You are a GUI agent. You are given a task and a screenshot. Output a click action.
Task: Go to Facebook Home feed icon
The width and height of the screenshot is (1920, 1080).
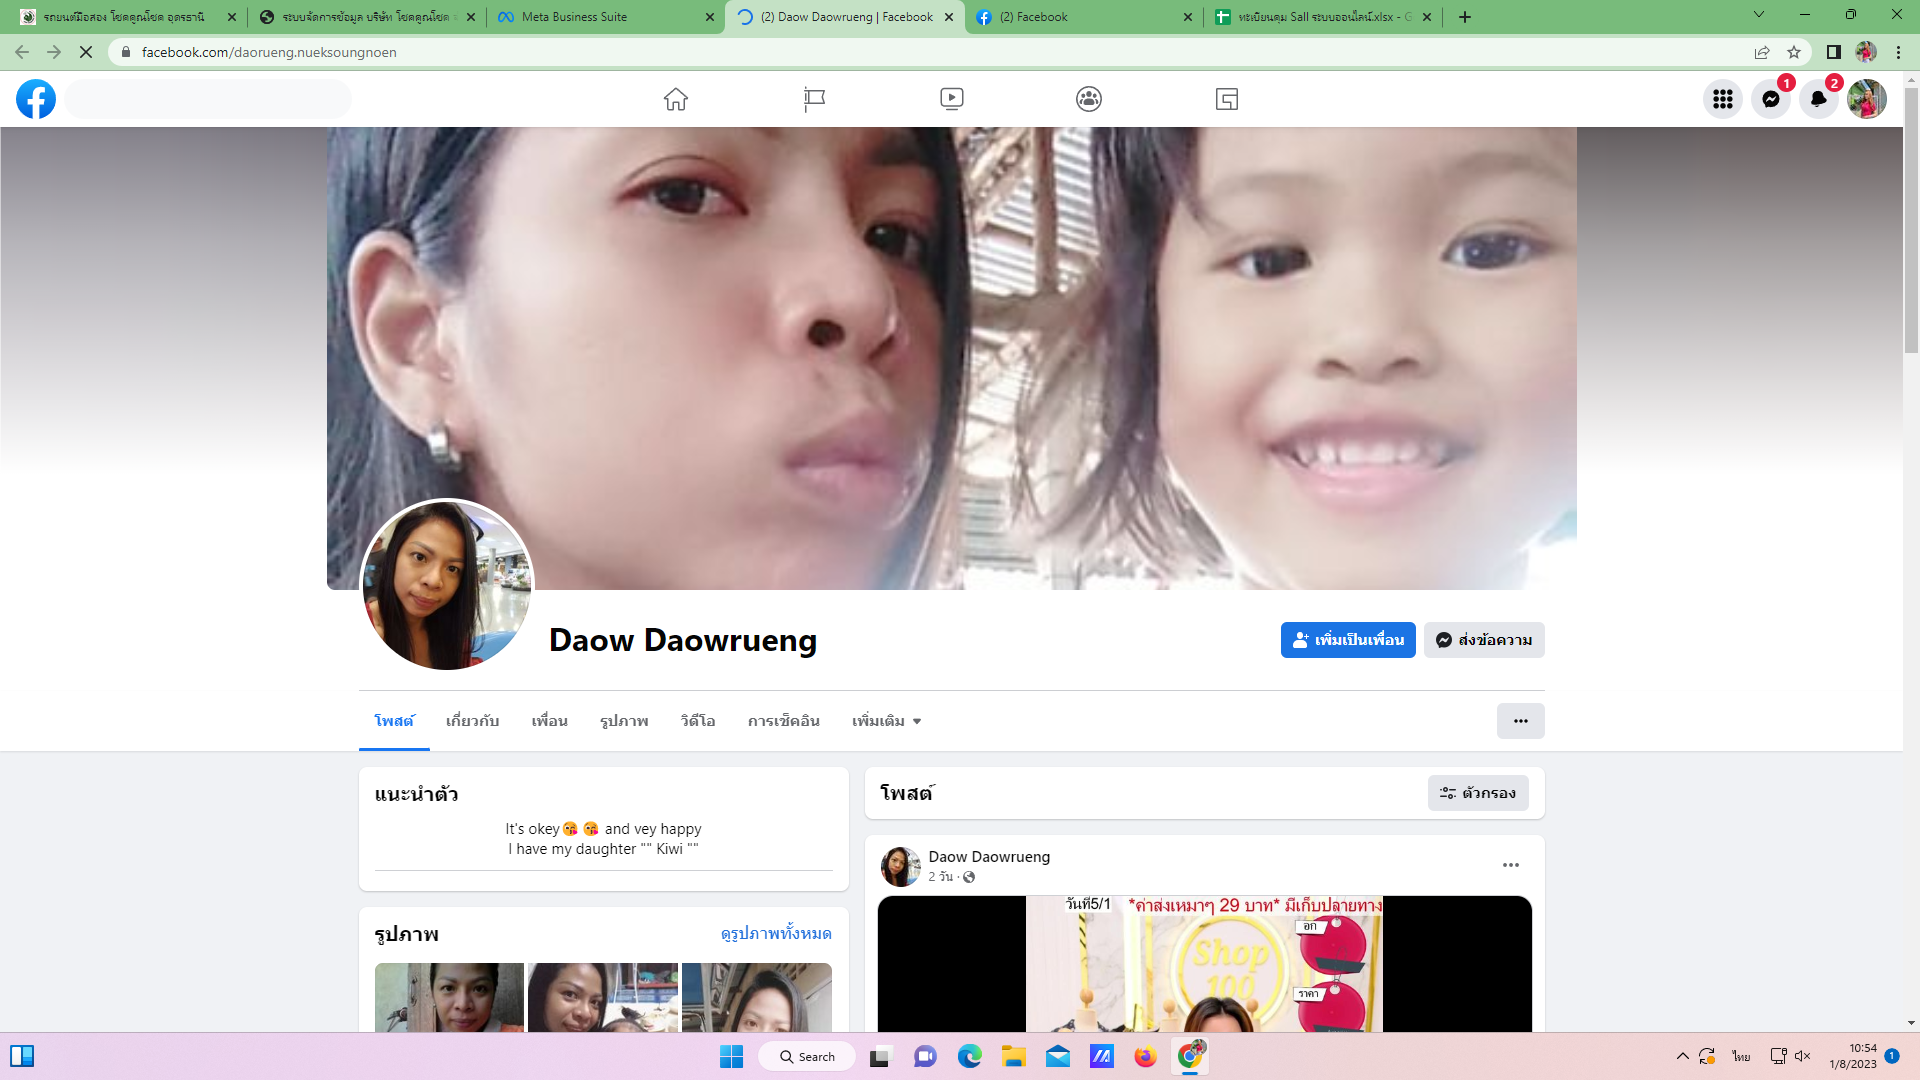point(676,99)
